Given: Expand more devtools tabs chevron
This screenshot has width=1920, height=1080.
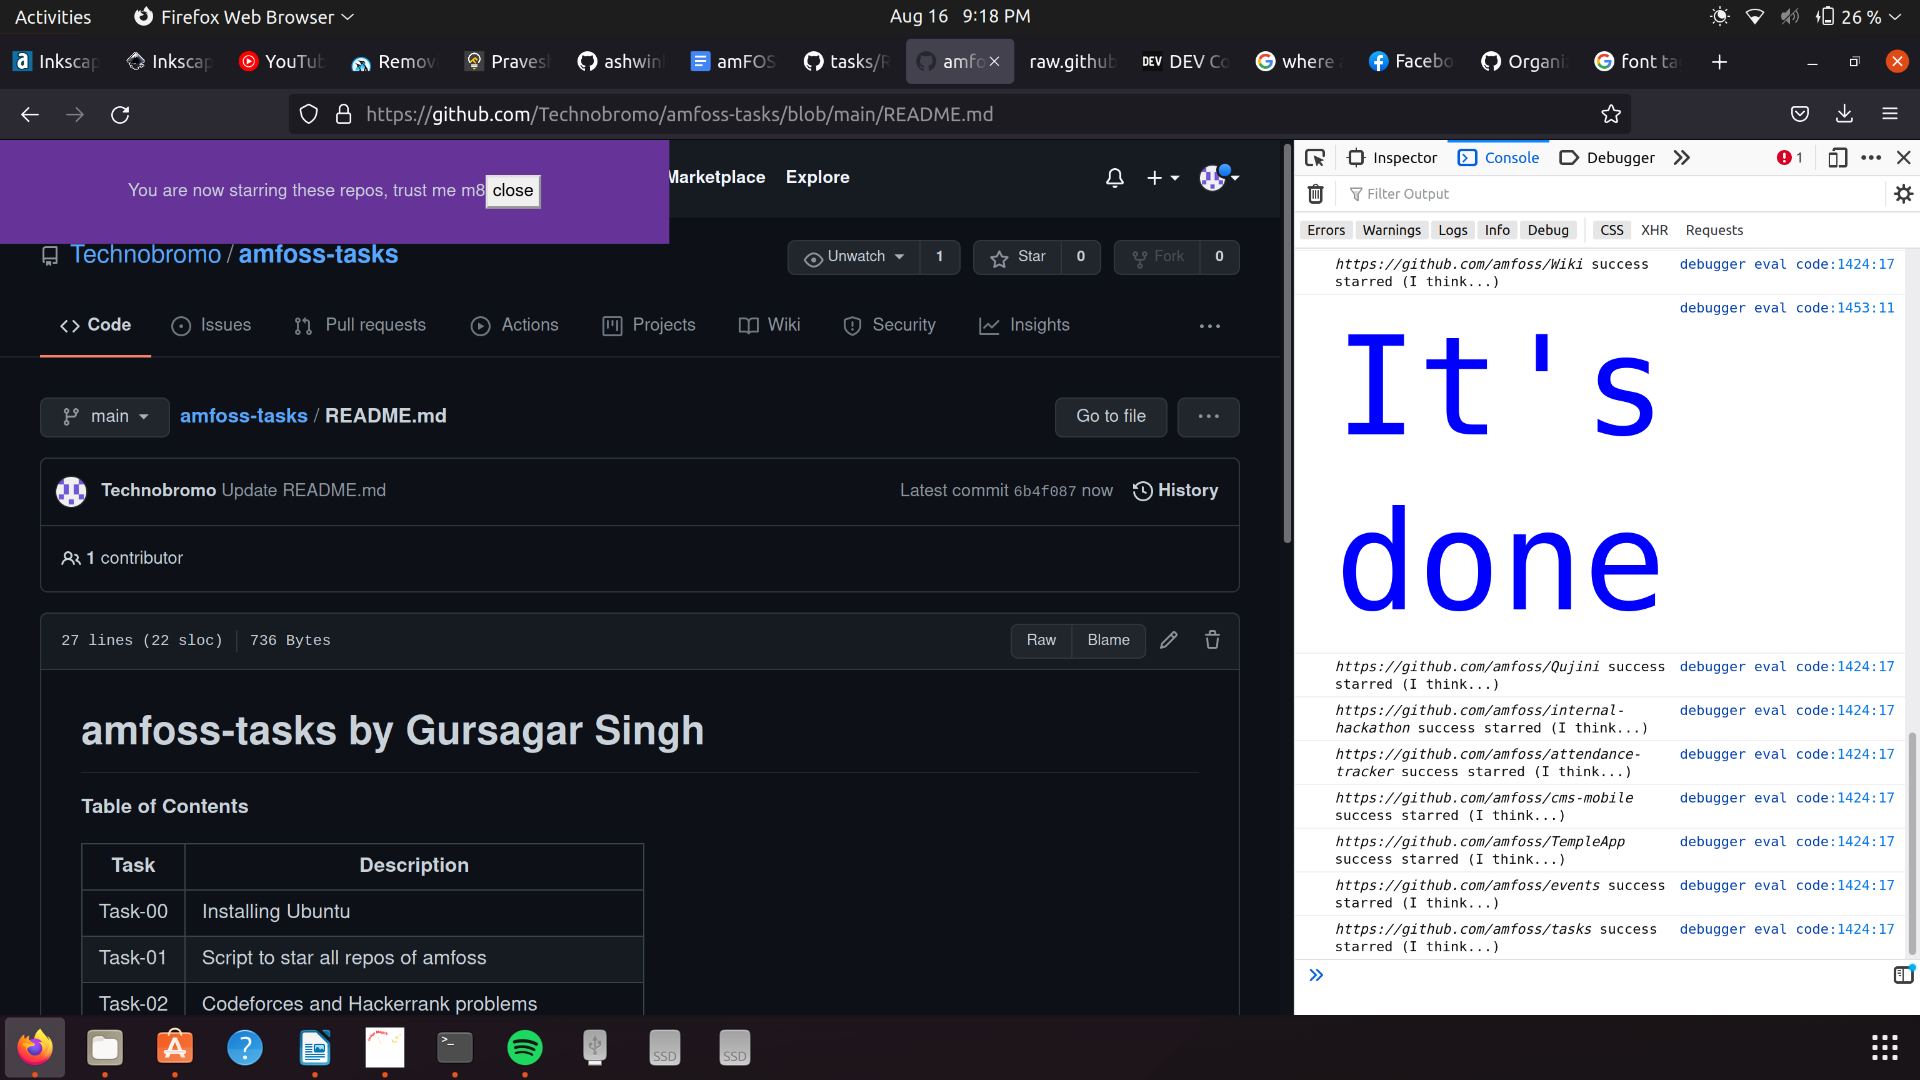Looking at the screenshot, I should tap(1681, 158).
